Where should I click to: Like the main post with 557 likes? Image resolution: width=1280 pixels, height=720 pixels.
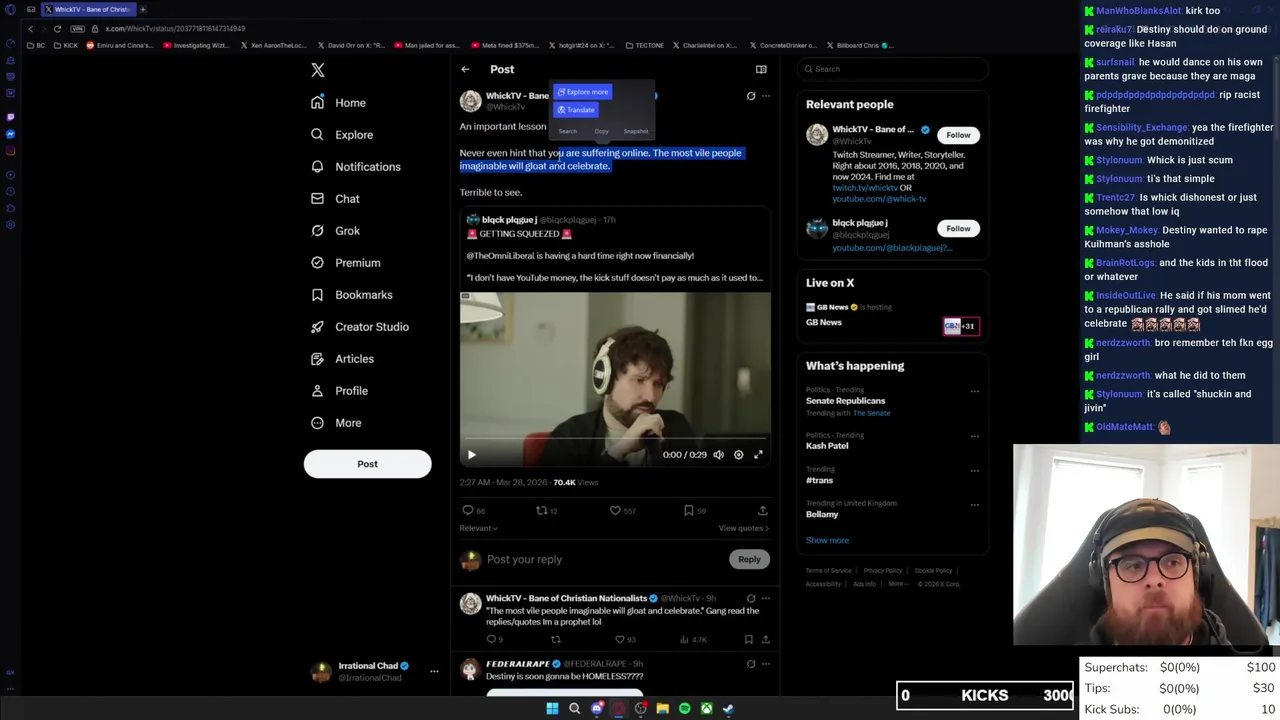coord(616,511)
